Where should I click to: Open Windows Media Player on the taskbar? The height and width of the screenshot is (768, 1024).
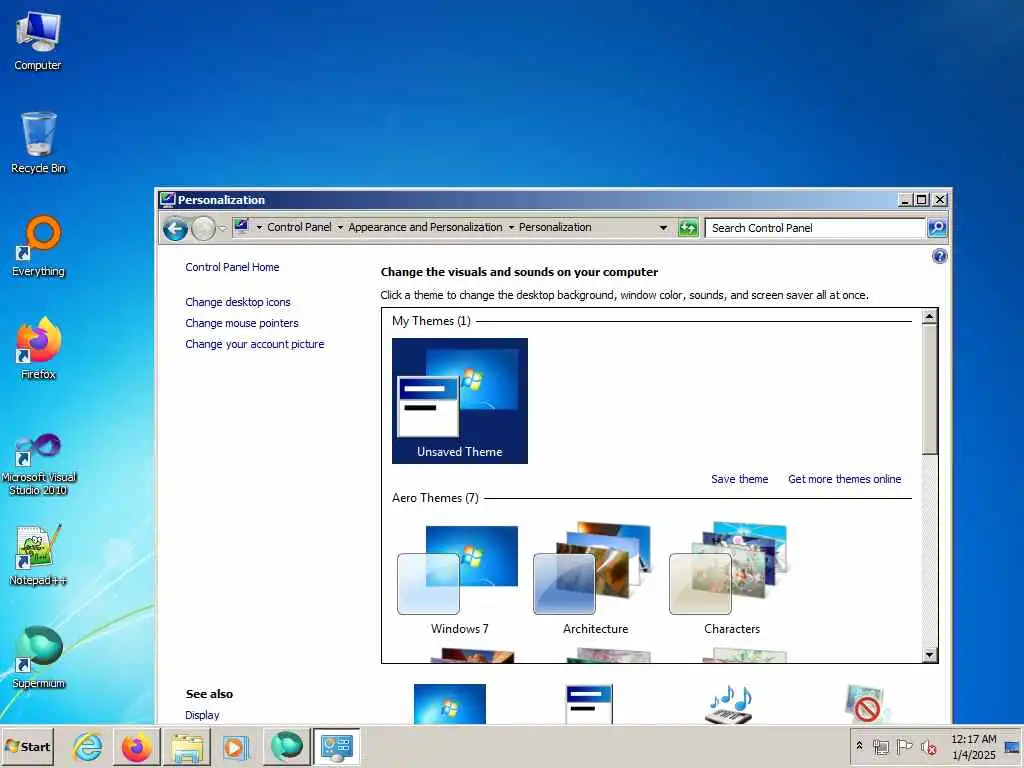[236, 746]
